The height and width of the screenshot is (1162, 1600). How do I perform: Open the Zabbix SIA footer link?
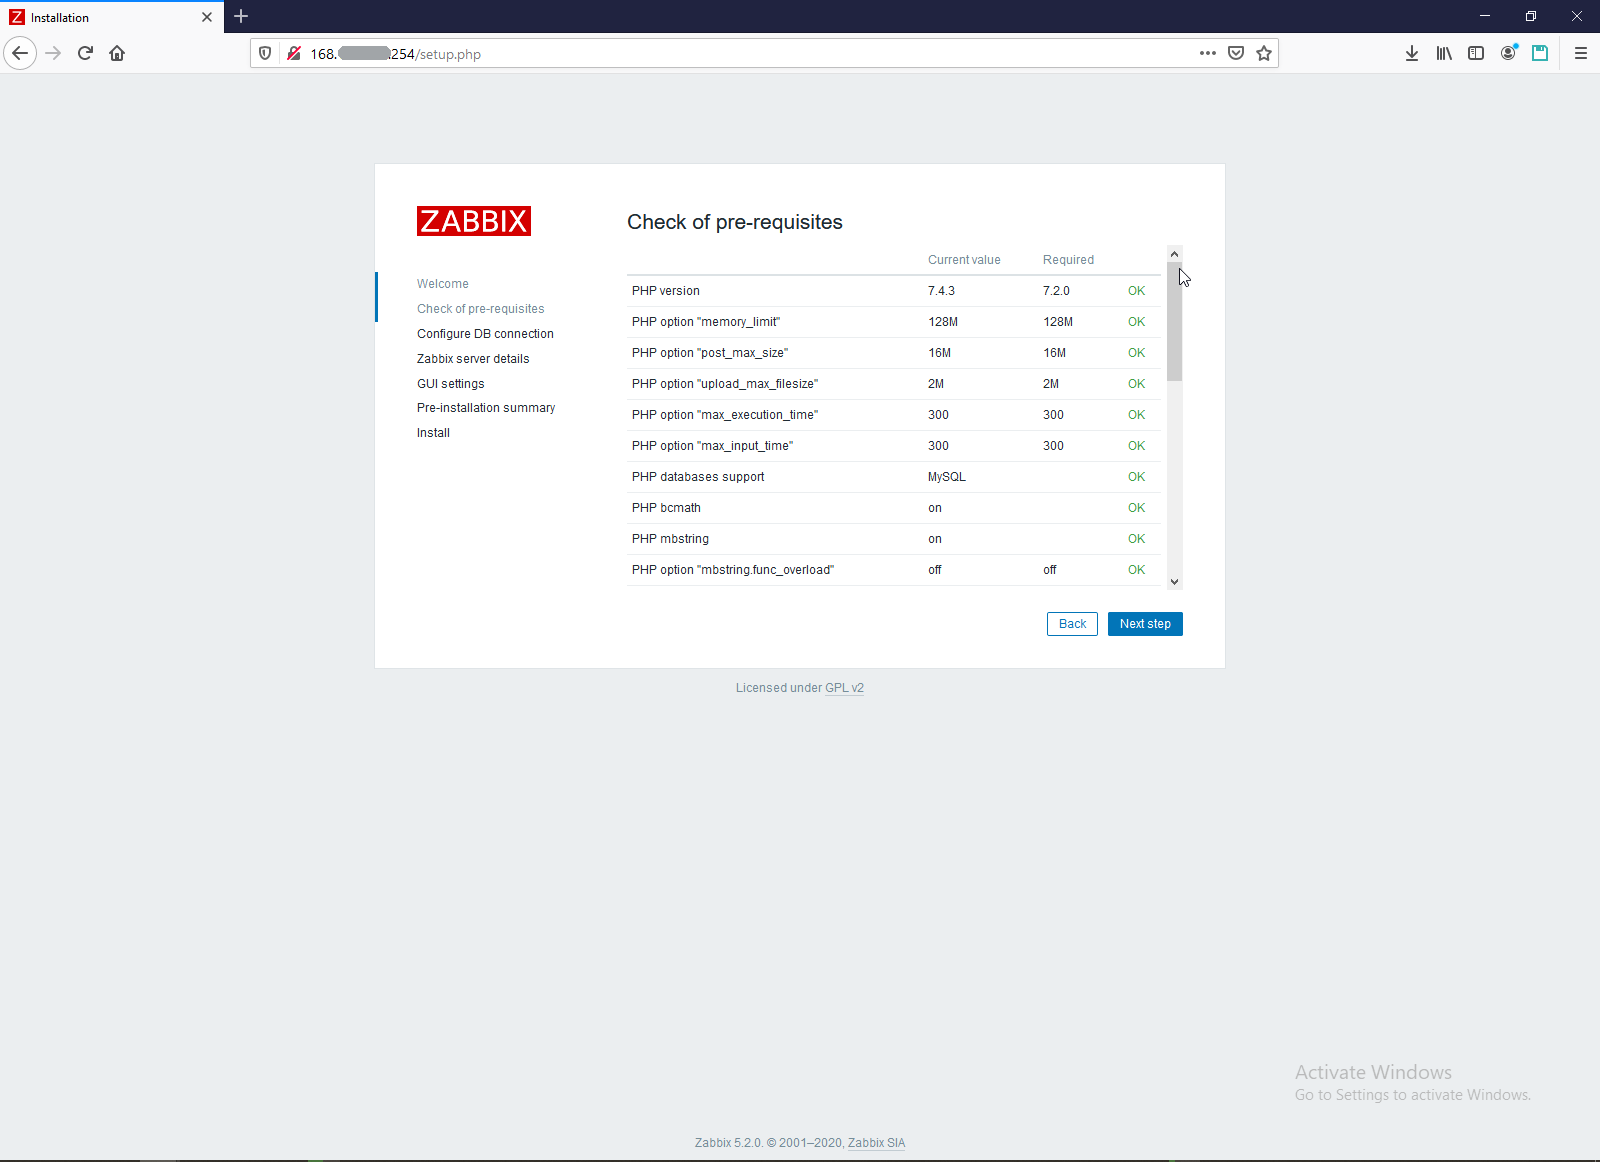pyautogui.click(x=877, y=1143)
